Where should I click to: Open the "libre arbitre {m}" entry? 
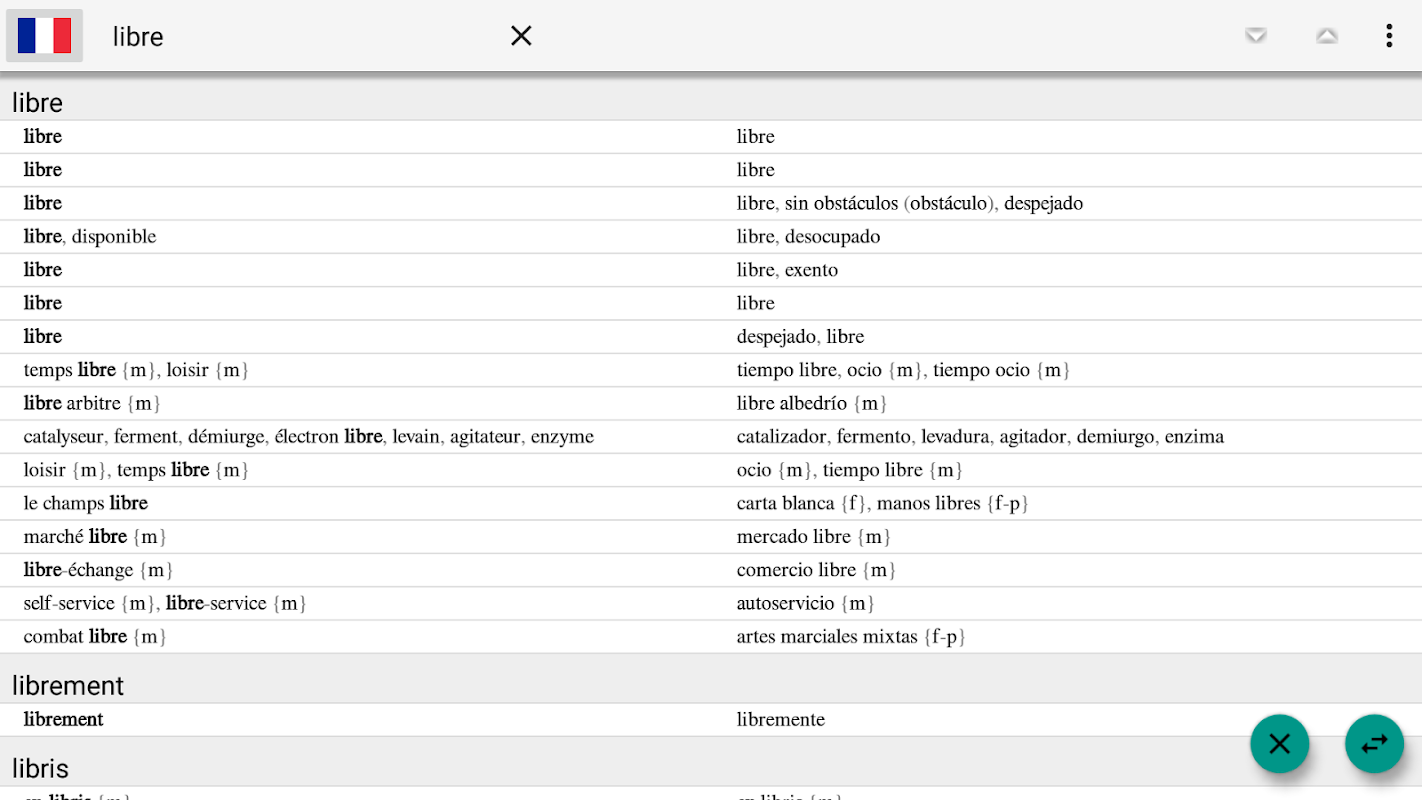[92, 403]
